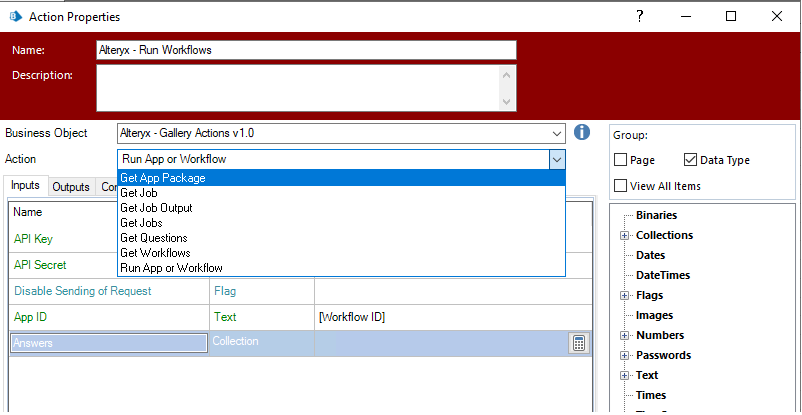Minimize the Action Properties window
Screen dimensions: 802x415
point(686,16)
